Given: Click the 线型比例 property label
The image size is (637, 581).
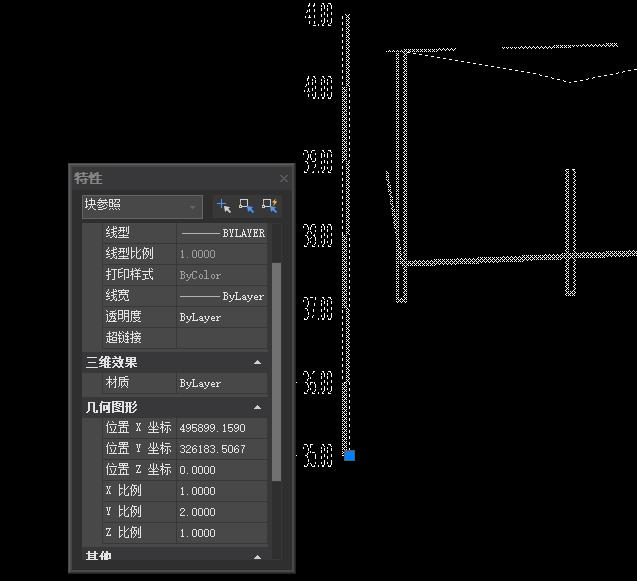Looking at the screenshot, I should click(x=130, y=254).
